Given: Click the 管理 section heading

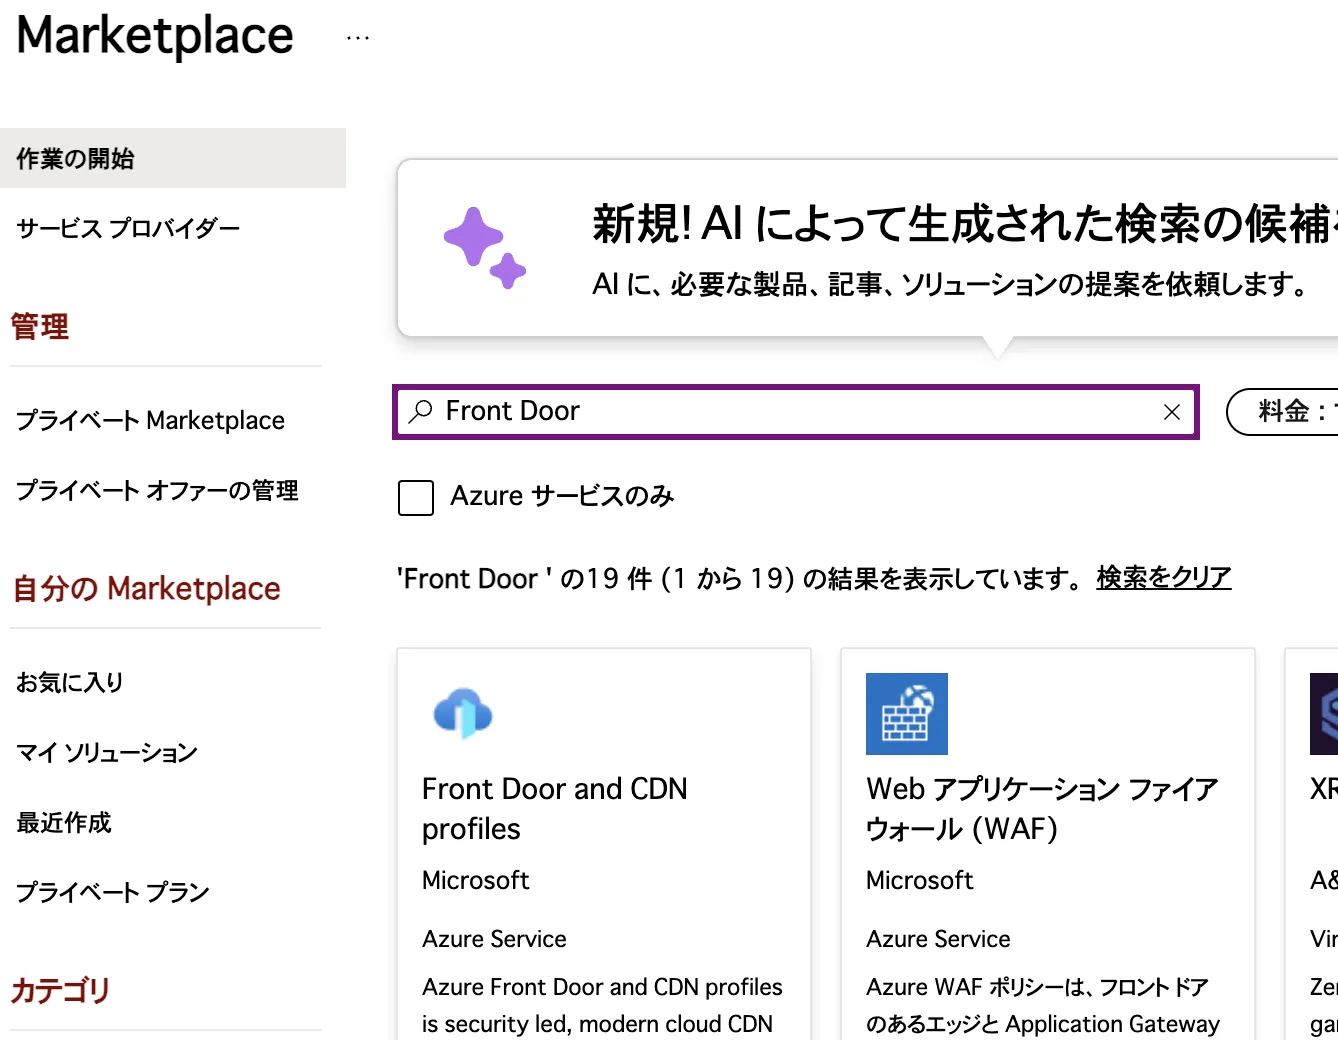Looking at the screenshot, I should click(x=40, y=326).
